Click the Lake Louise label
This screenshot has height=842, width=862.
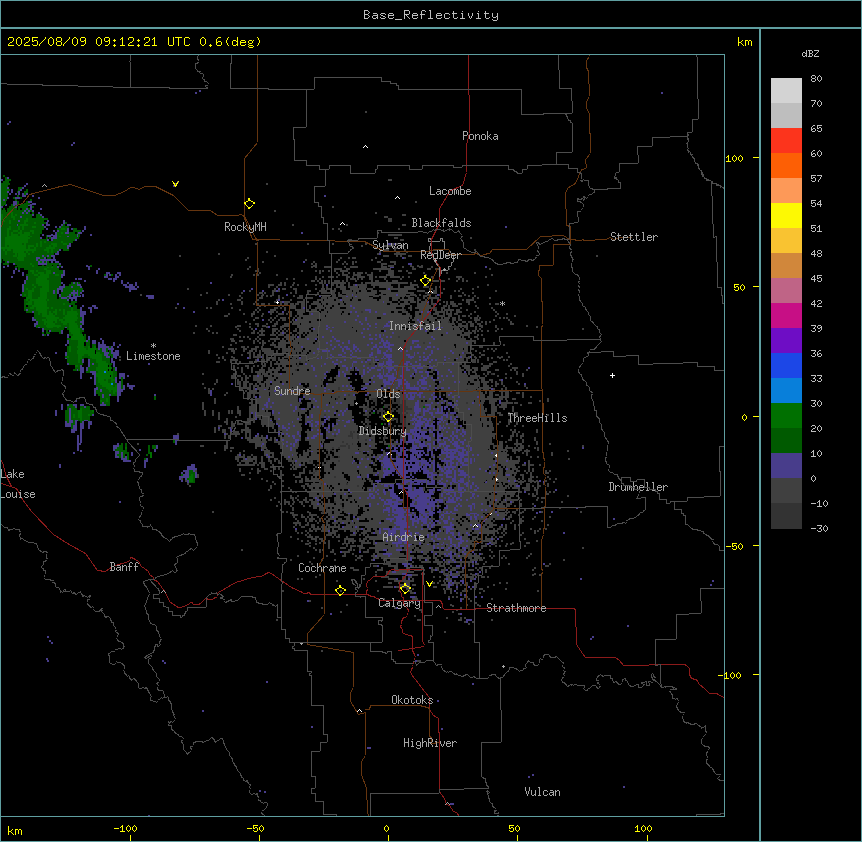tap(18, 484)
